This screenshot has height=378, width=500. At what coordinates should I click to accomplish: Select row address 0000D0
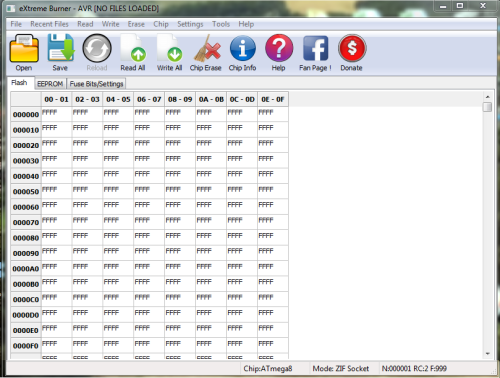26,315
